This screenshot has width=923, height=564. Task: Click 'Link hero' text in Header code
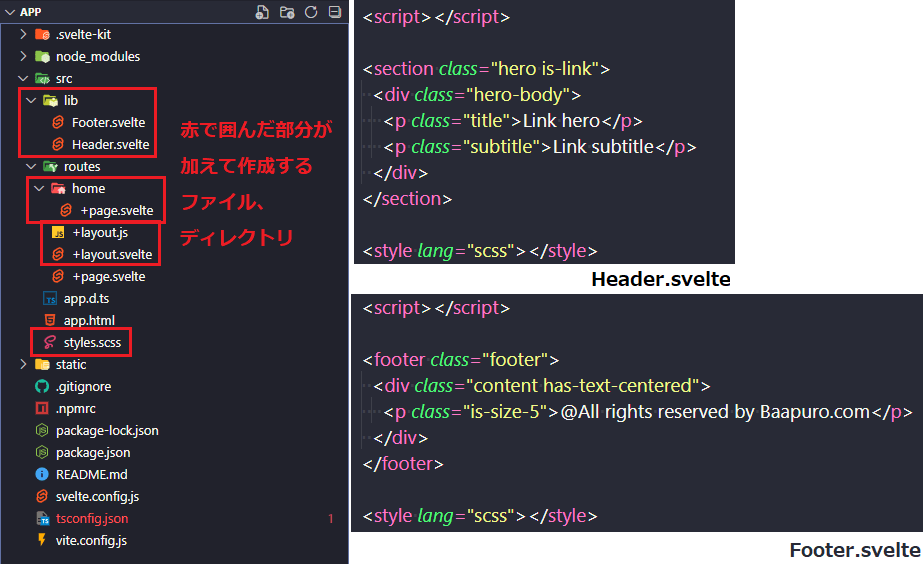click(562, 121)
